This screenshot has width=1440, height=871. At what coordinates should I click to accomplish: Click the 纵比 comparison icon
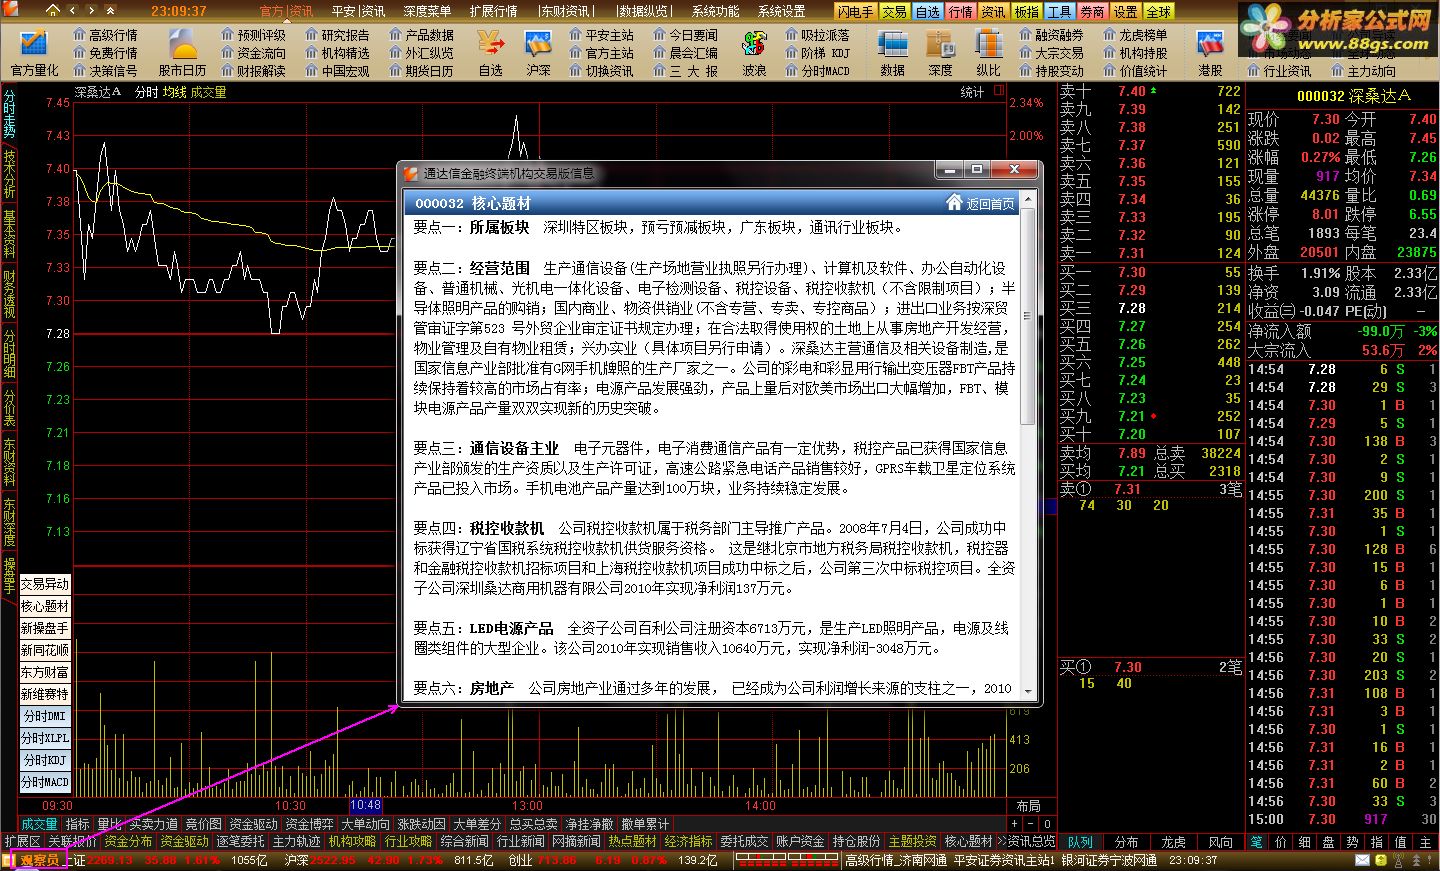988,52
